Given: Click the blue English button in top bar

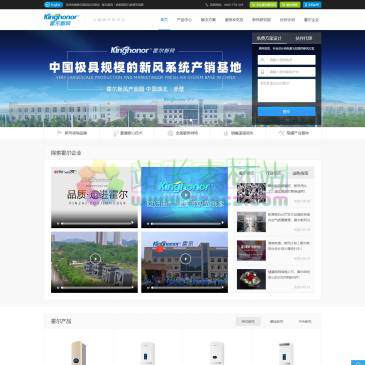Looking at the screenshot, I should (53, 5).
